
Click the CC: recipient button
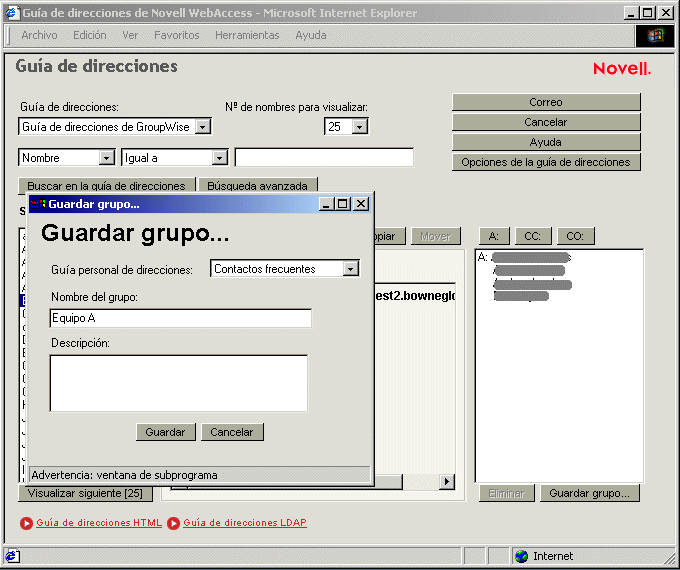pyautogui.click(x=533, y=236)
